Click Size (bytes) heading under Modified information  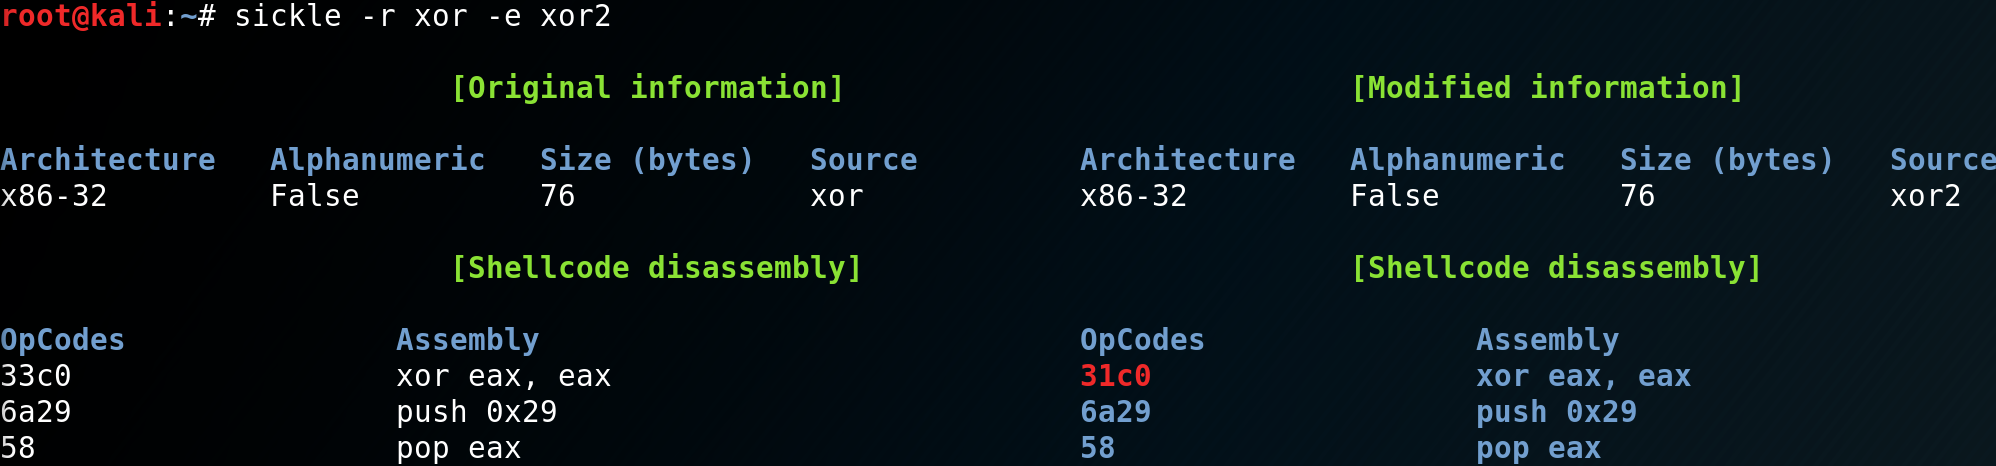[1726, 160]
